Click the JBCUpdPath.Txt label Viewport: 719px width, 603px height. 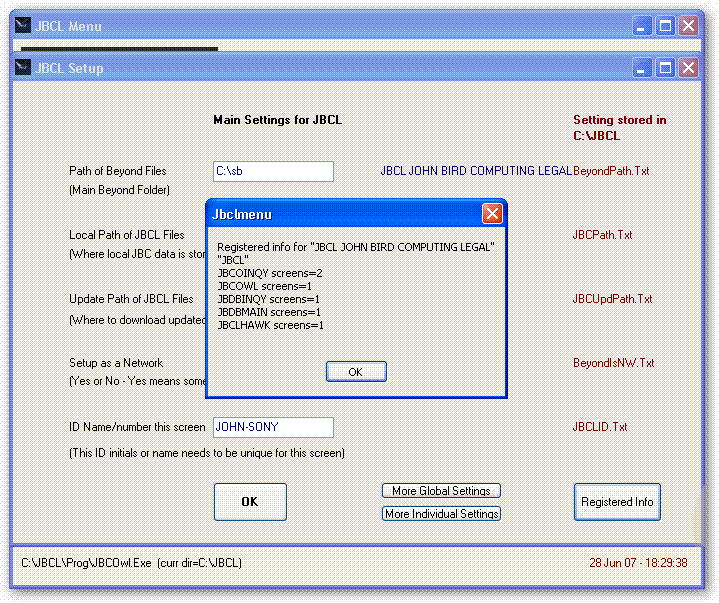pyautogui.click(x=613, y=299)
